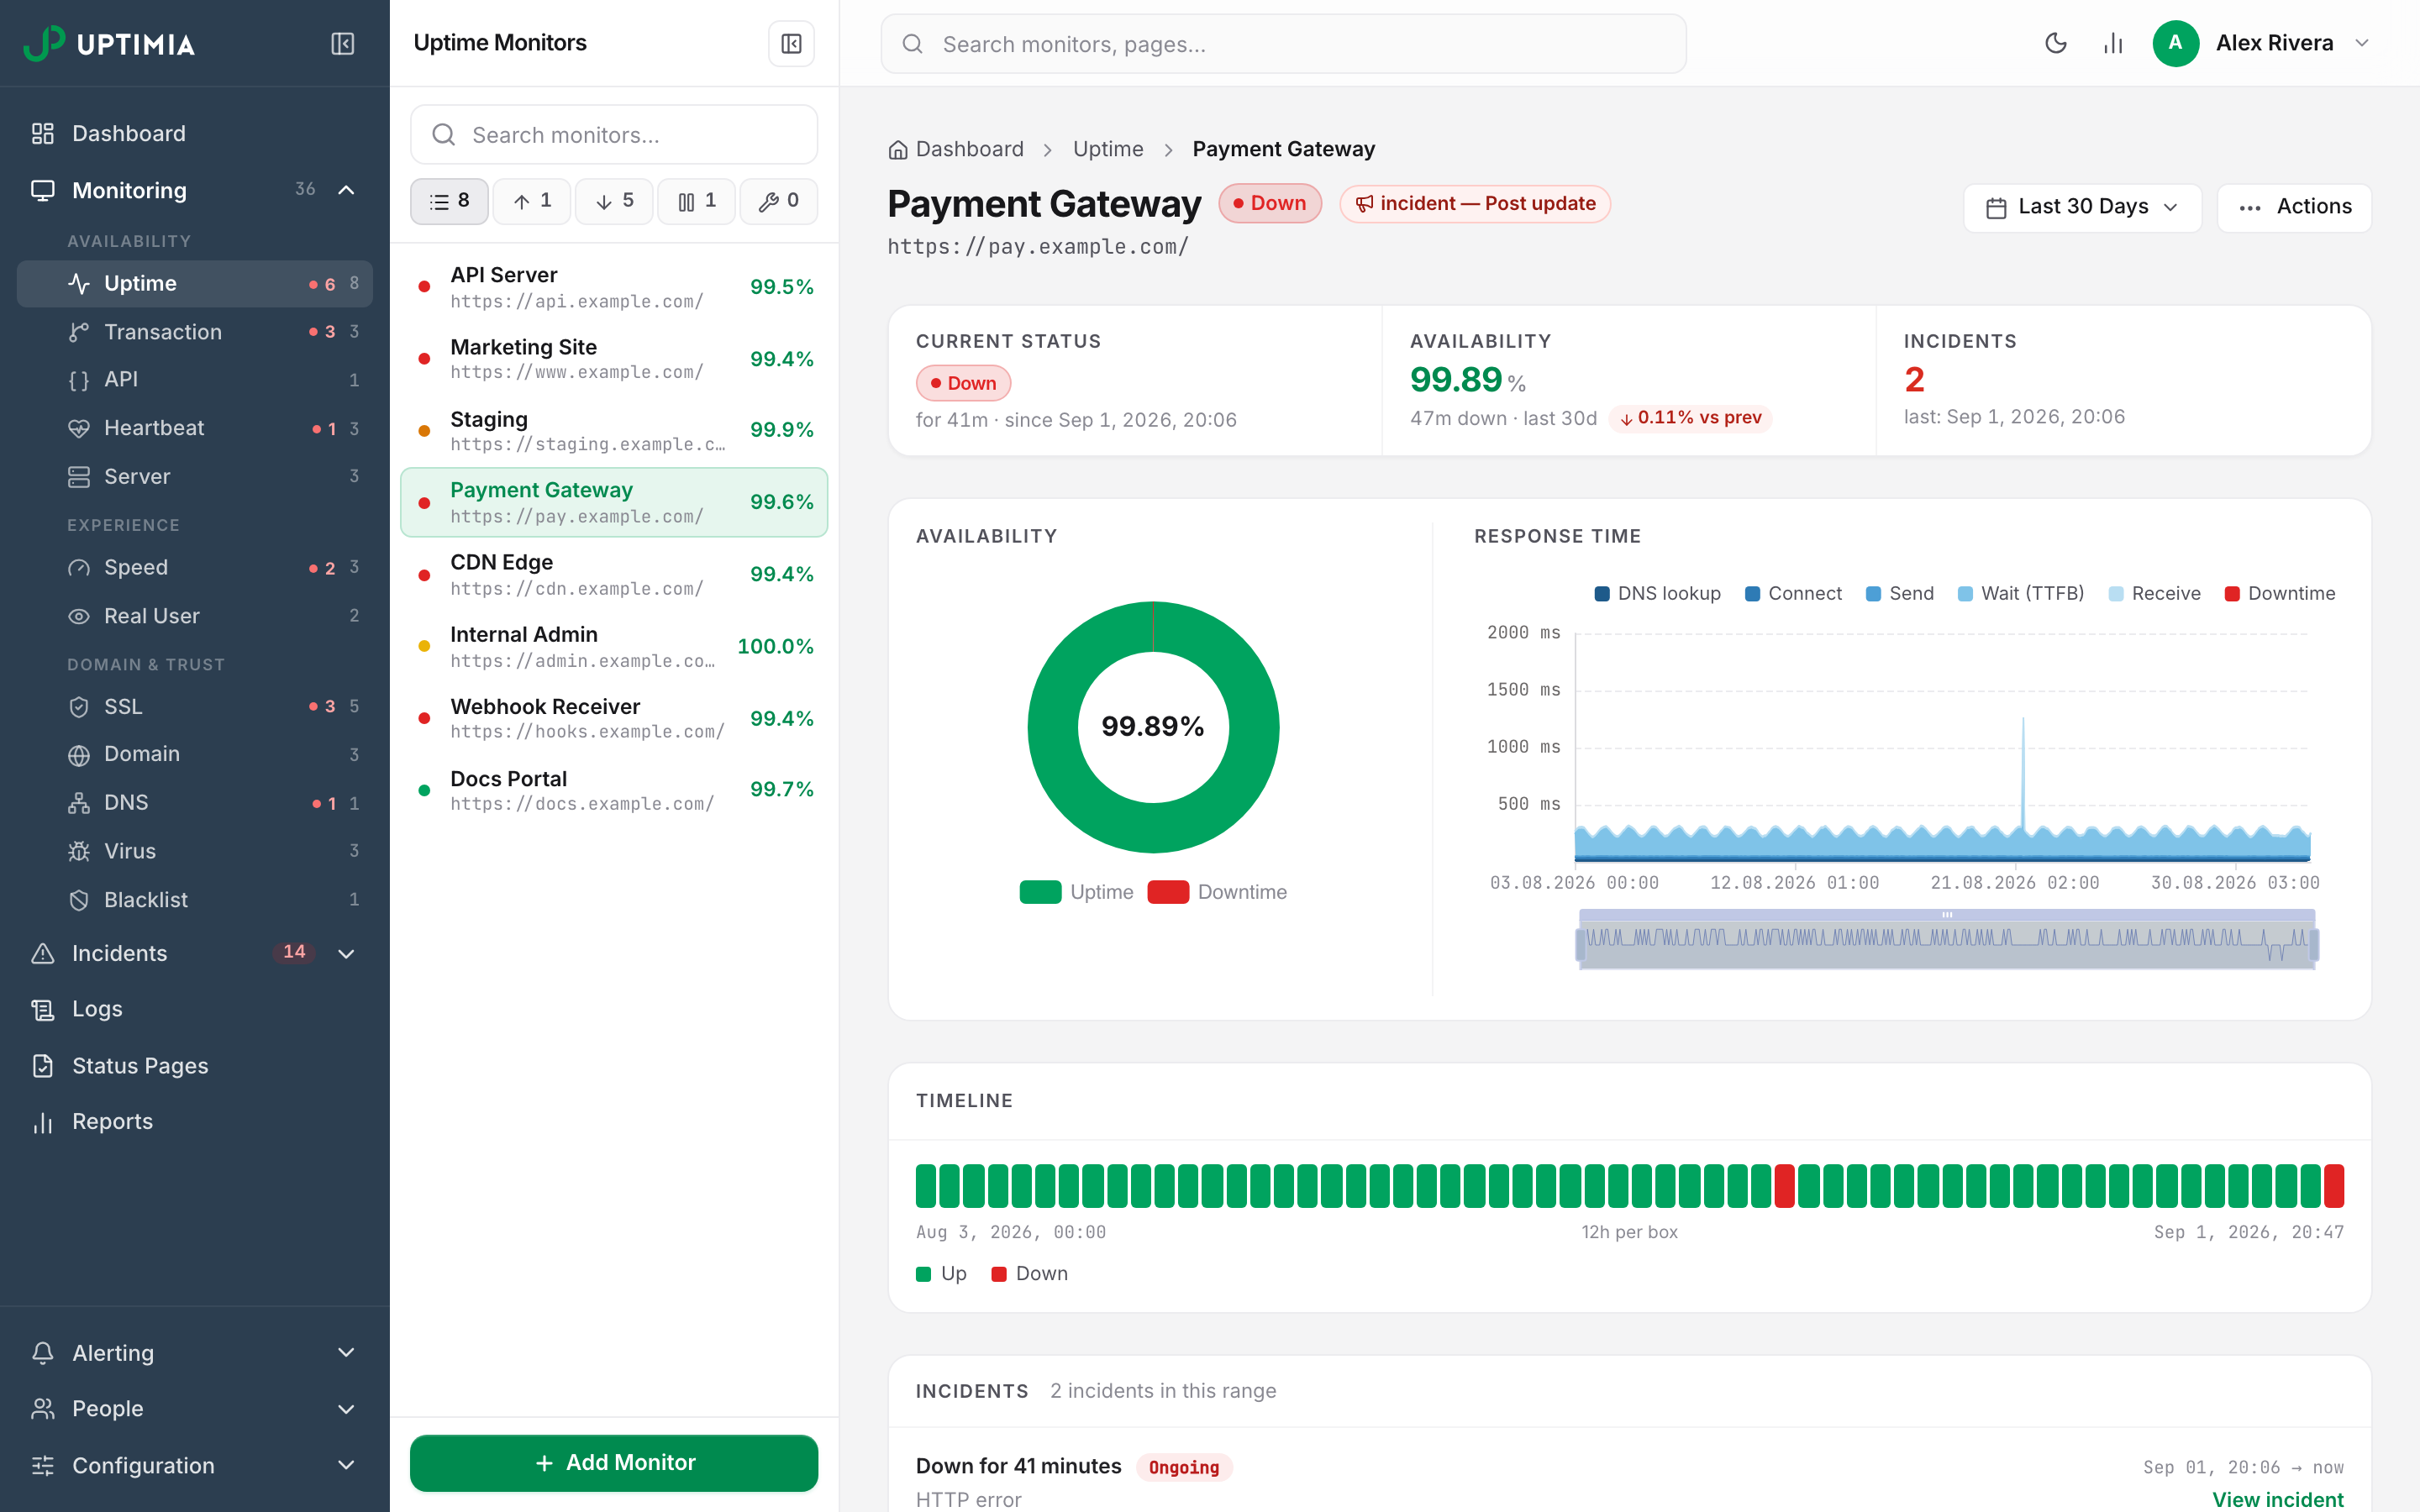The height and width of the screenshot is (1512, 2420).
Task: Expand the Configuration section
Action: pyautogui.click(x=195, y=1466)
